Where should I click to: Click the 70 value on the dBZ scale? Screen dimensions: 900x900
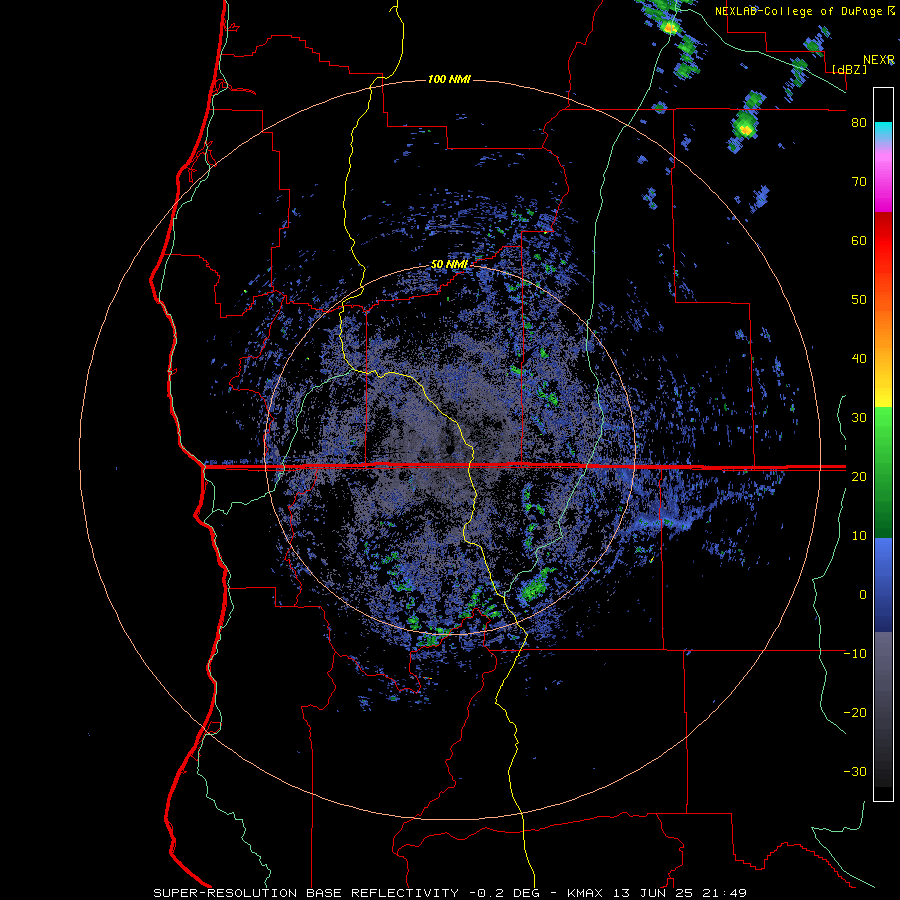[x=859, y=182]
